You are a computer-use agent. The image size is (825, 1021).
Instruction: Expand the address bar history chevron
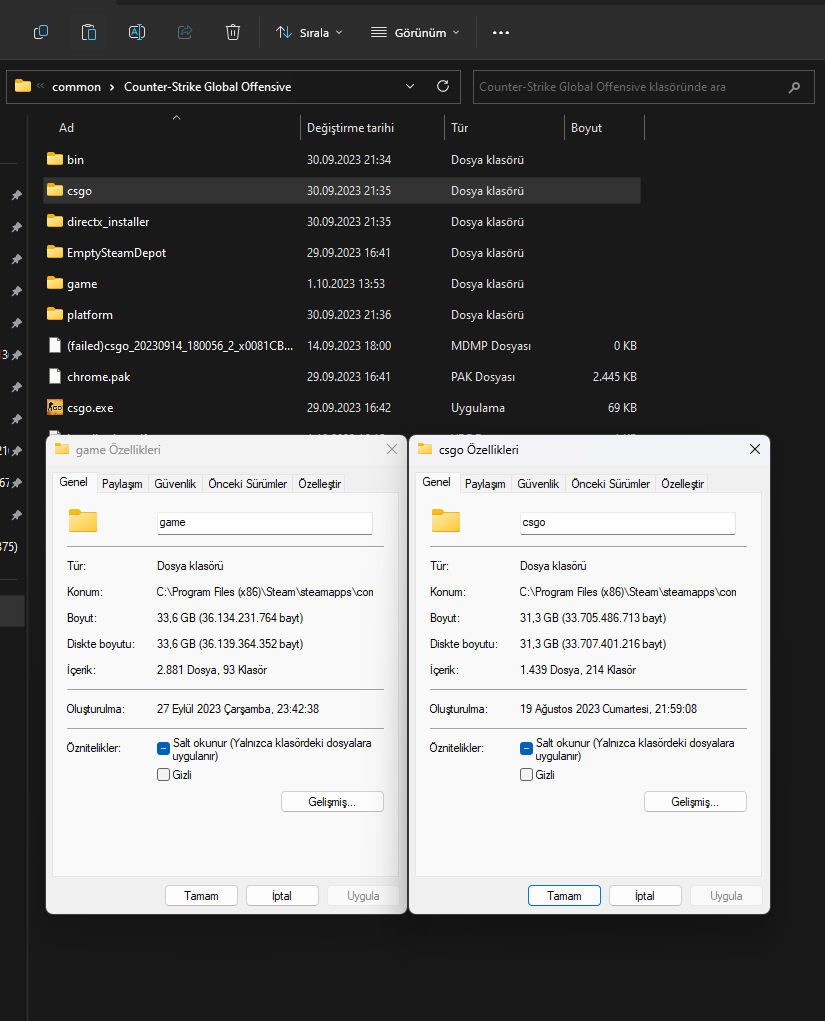410,86
